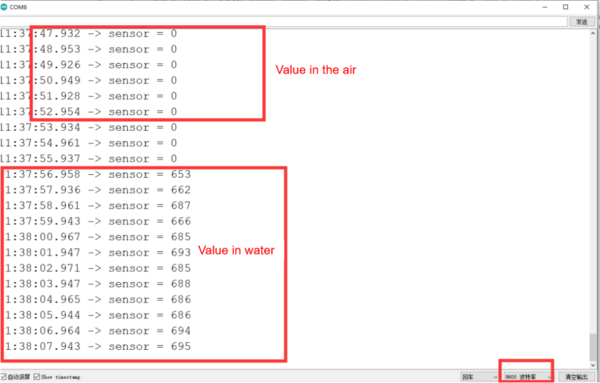Click the line timestamped 11:37:53.934
Image resolution: width=600 pixels, height=383 pixels.
[89, 127]
